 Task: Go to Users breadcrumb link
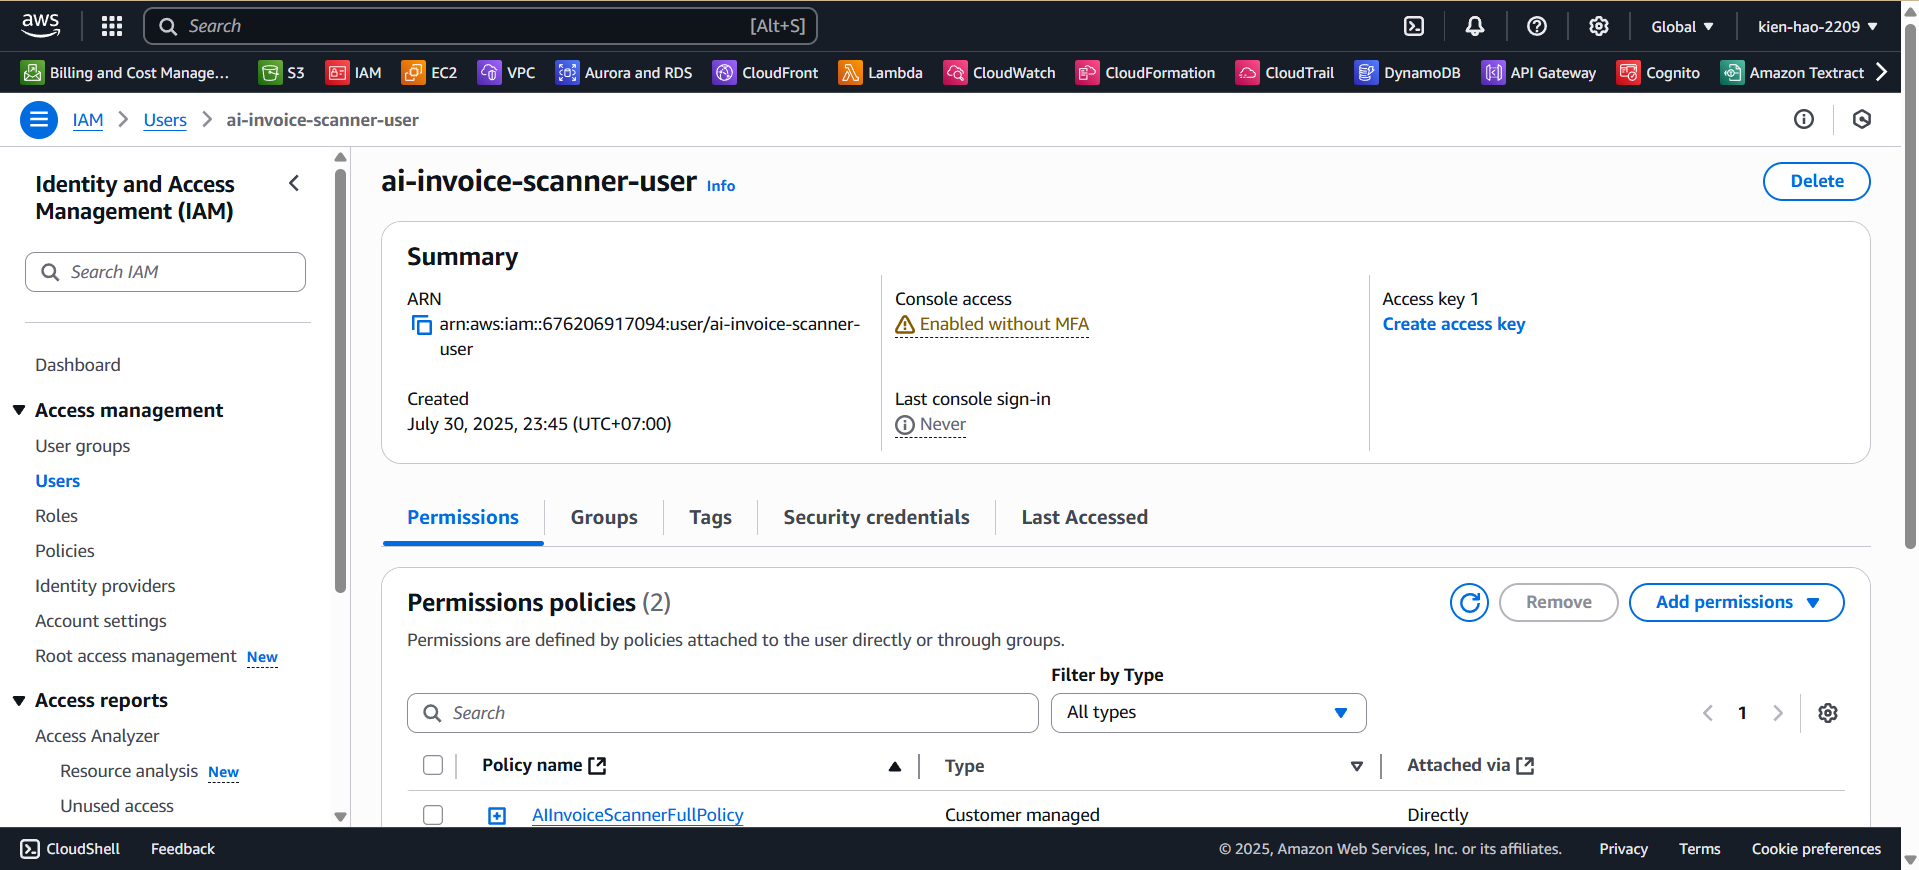tap(165, 120)
